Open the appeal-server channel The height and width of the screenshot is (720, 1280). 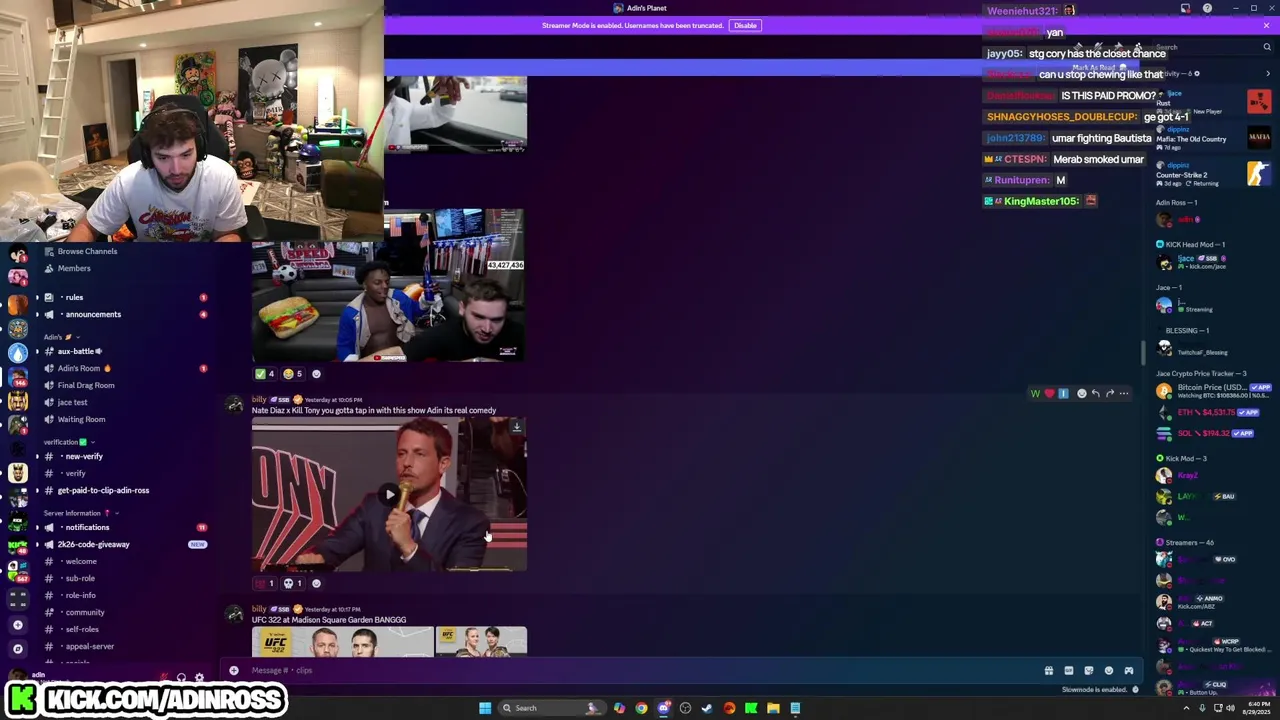point(89,647)
